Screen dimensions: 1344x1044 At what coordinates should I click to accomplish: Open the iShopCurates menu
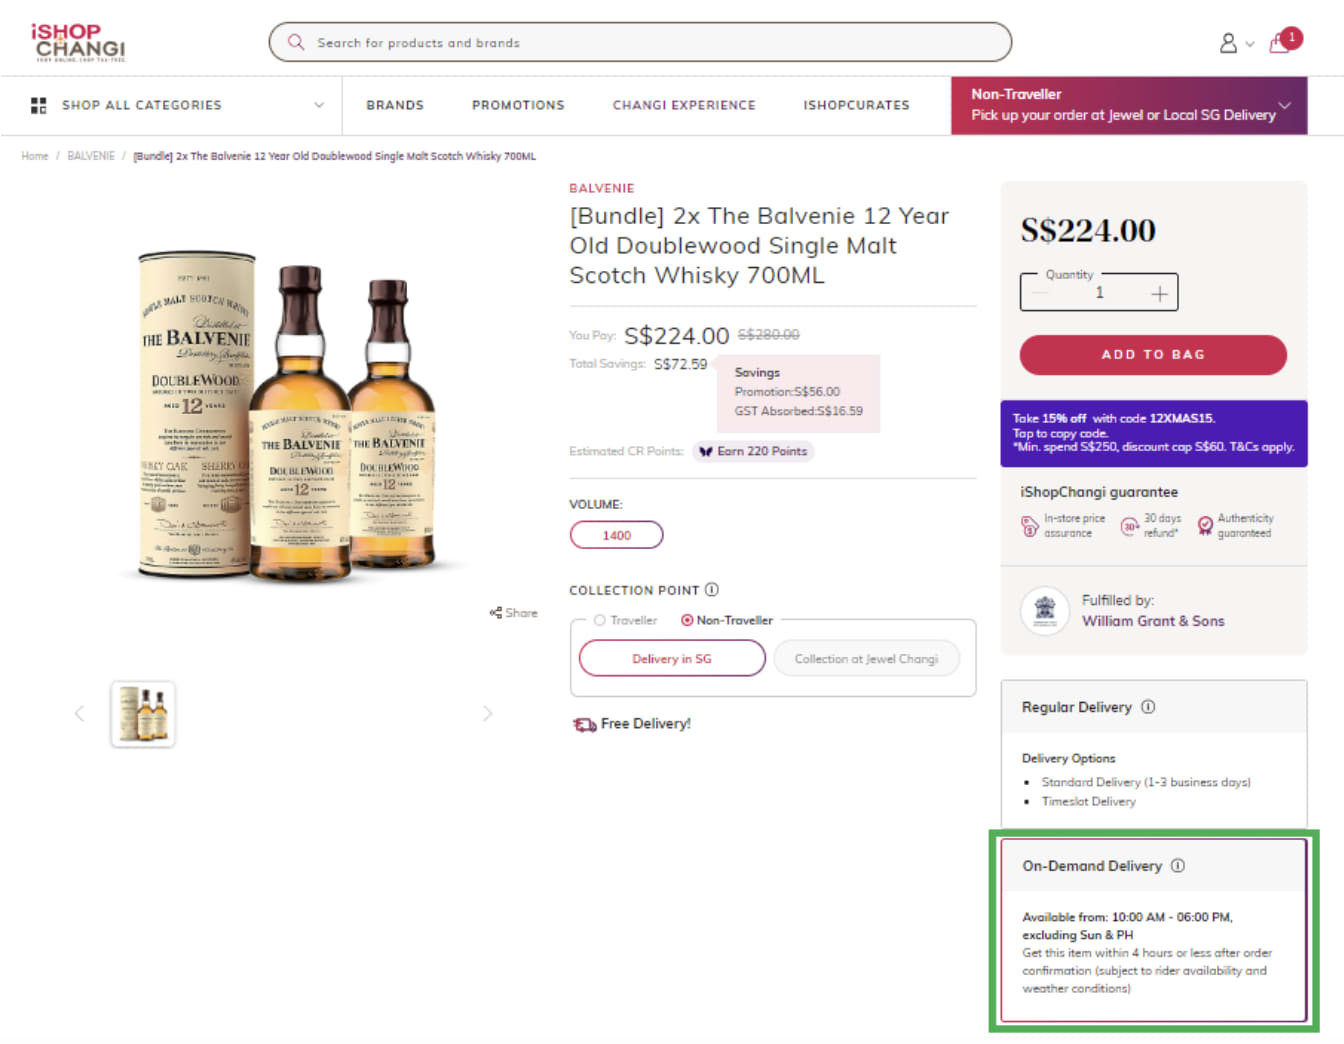tap(856, 105)
